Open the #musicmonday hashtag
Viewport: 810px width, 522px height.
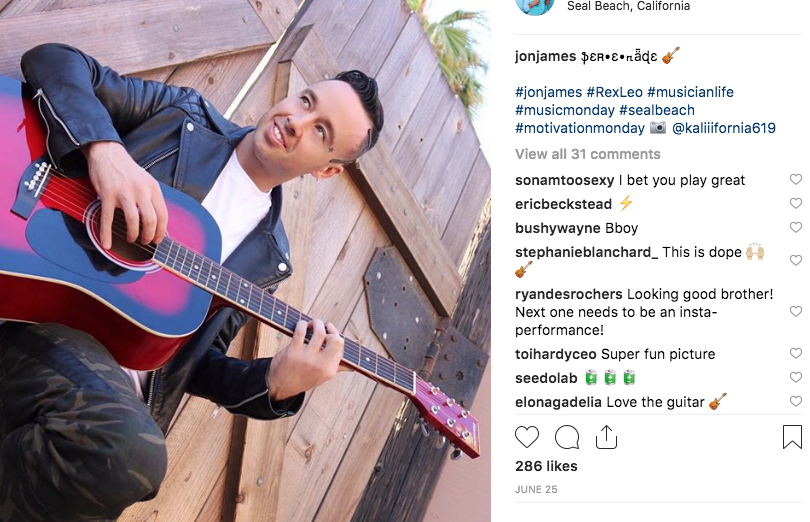(565, 110)
